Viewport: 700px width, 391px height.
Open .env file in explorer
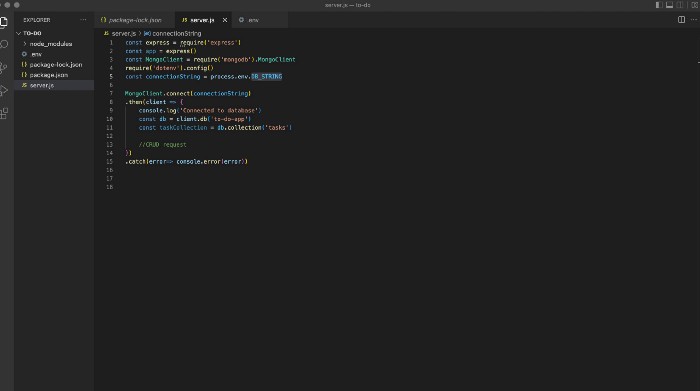(x=37, y=54)
